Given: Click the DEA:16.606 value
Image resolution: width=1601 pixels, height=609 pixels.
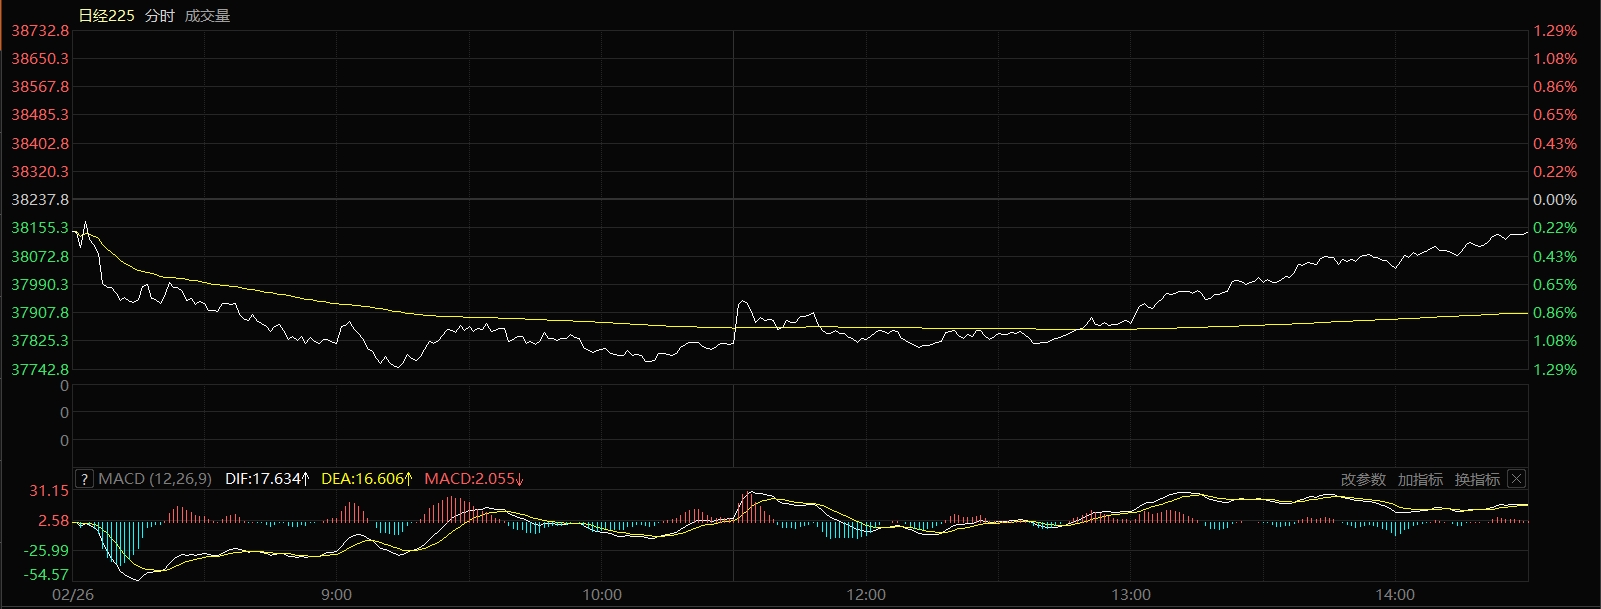Looking at the screenshot, I should tap(367, 479).
